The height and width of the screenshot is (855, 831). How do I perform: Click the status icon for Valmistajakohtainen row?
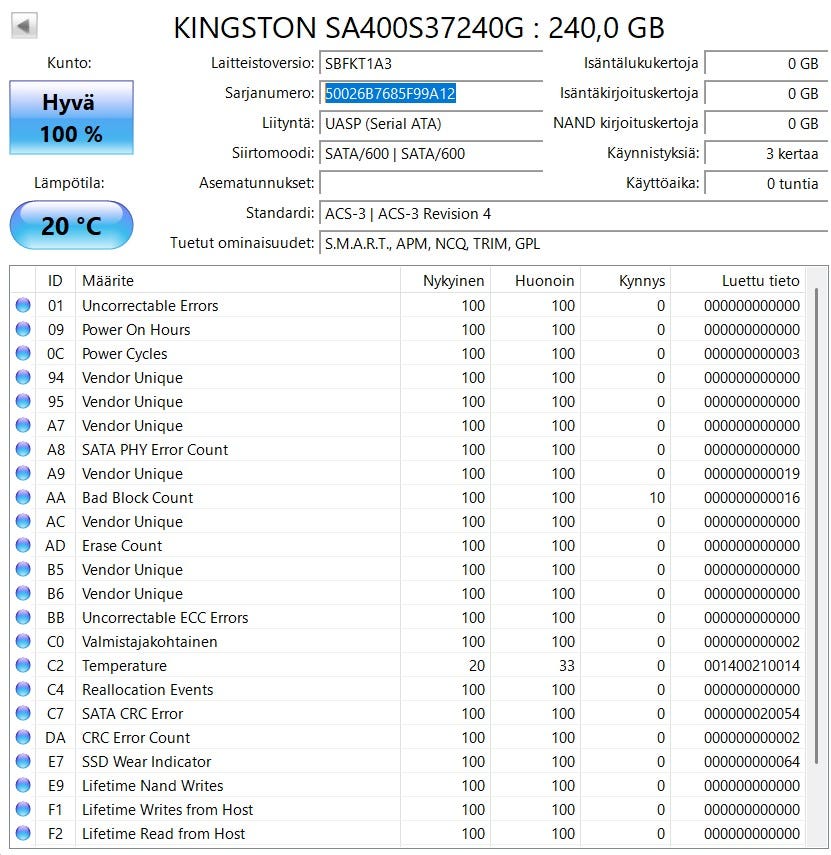click(x=23, y=641)
